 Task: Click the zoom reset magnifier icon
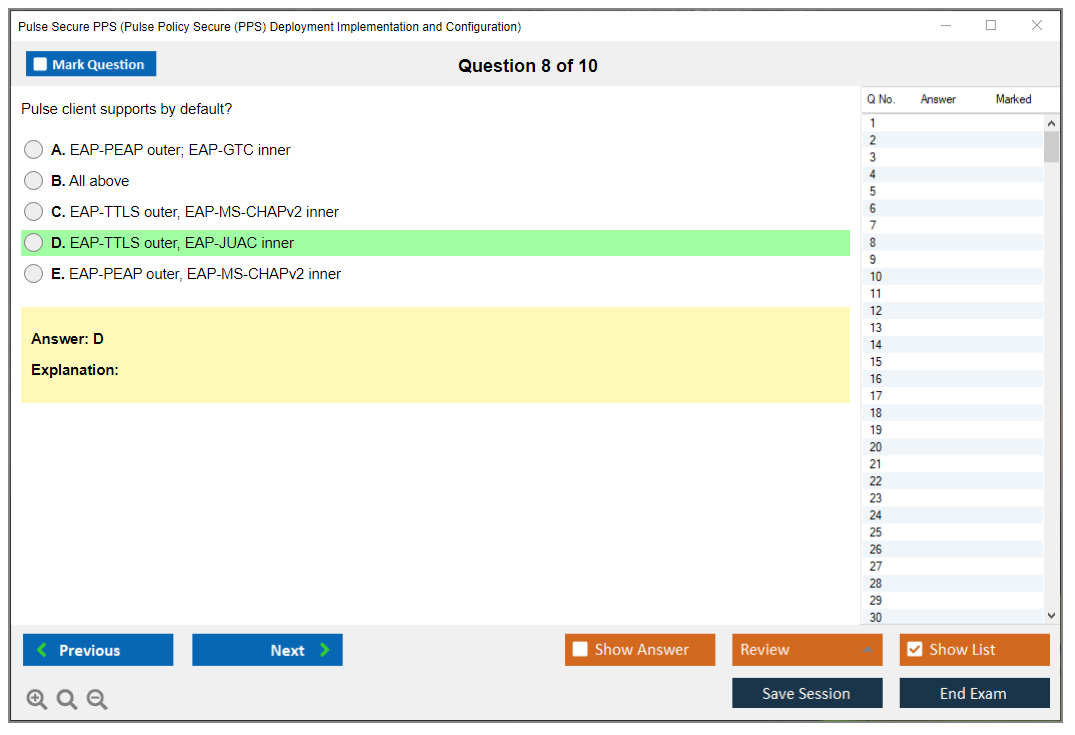pyautogui.click(x=67, y=700)
